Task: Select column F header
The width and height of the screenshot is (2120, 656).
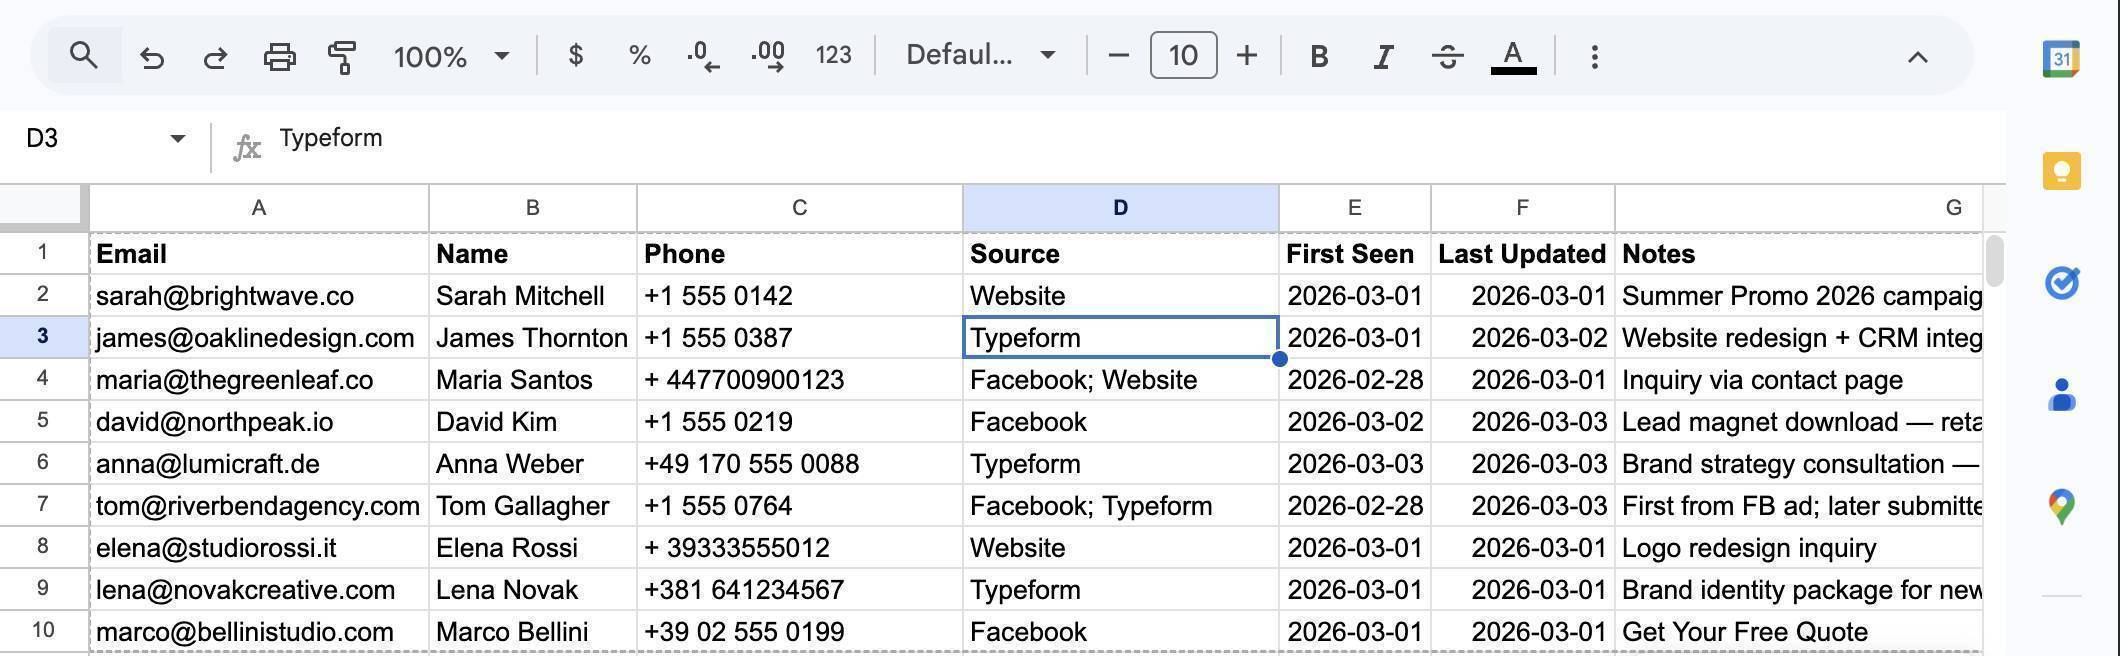Action: [1523, 208]
